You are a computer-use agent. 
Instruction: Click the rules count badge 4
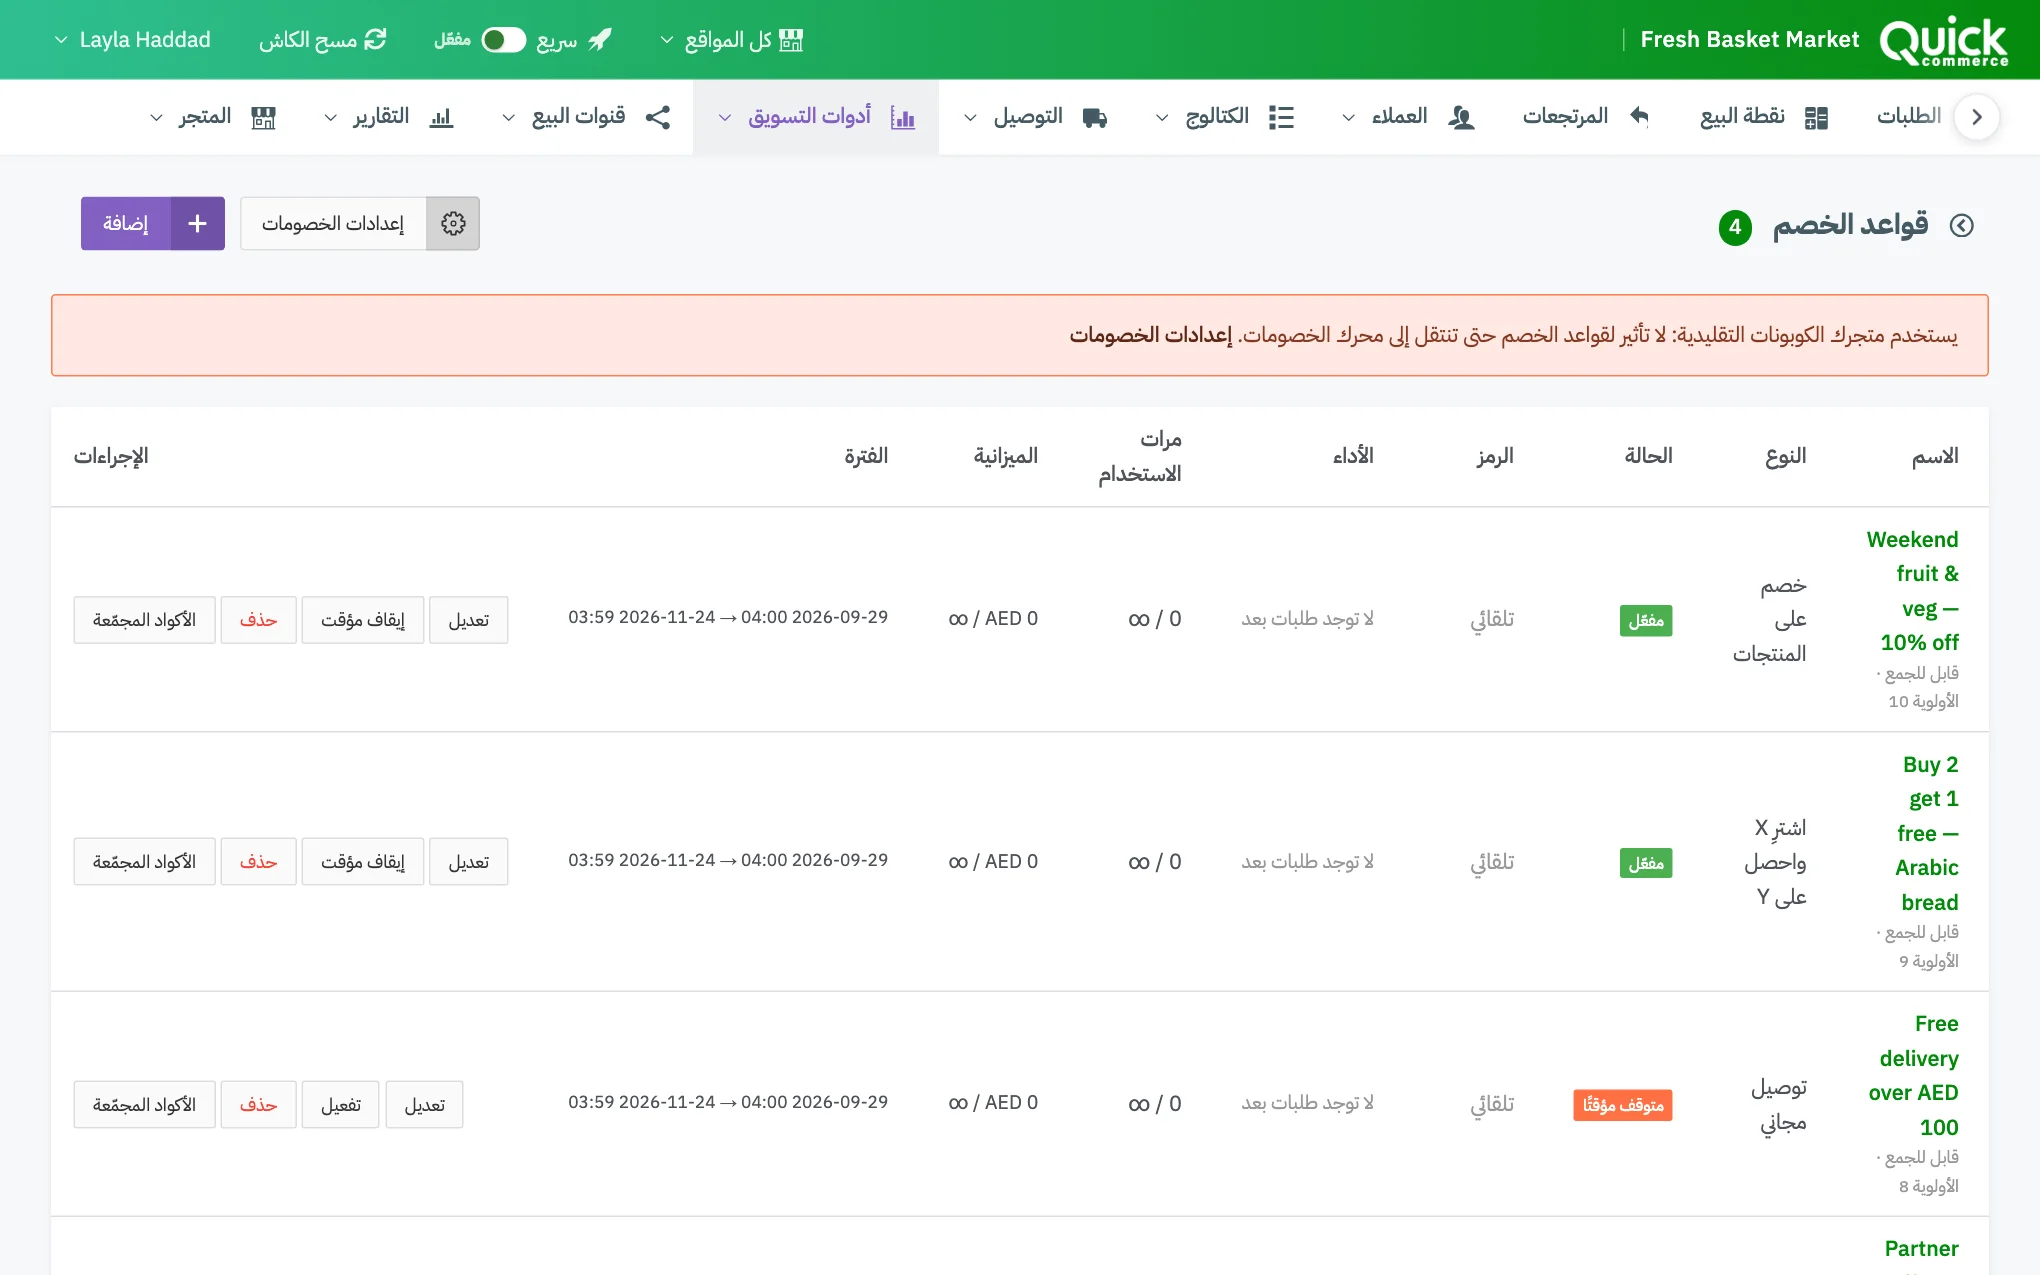pos(1735,227)
